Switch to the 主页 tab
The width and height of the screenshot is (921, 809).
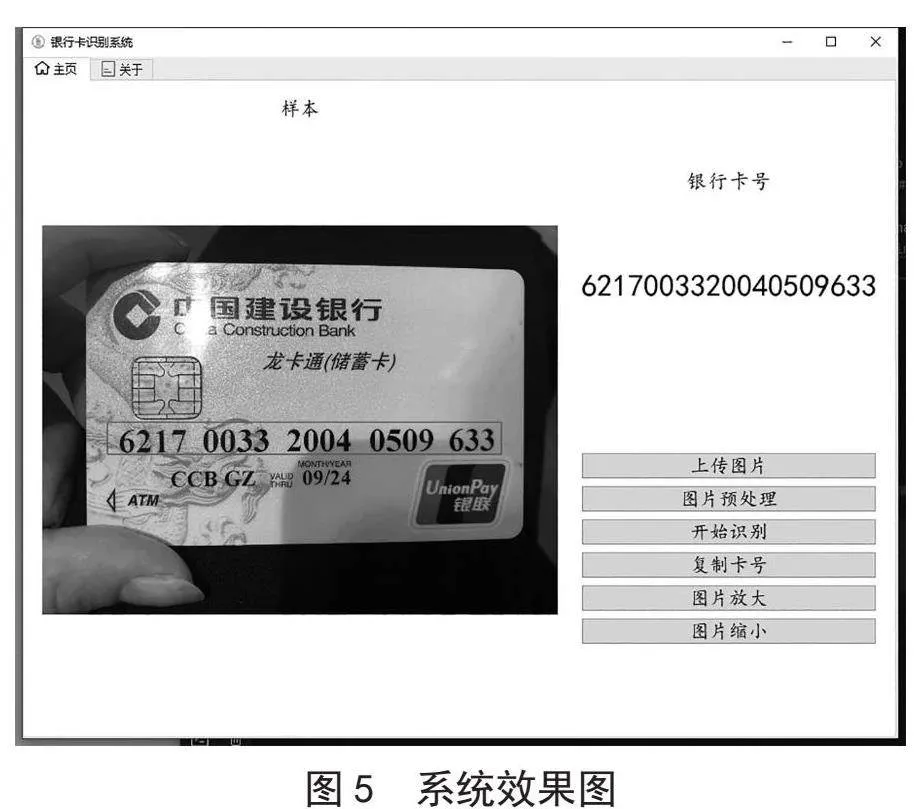pyautogui.click(x=56, y=69)
